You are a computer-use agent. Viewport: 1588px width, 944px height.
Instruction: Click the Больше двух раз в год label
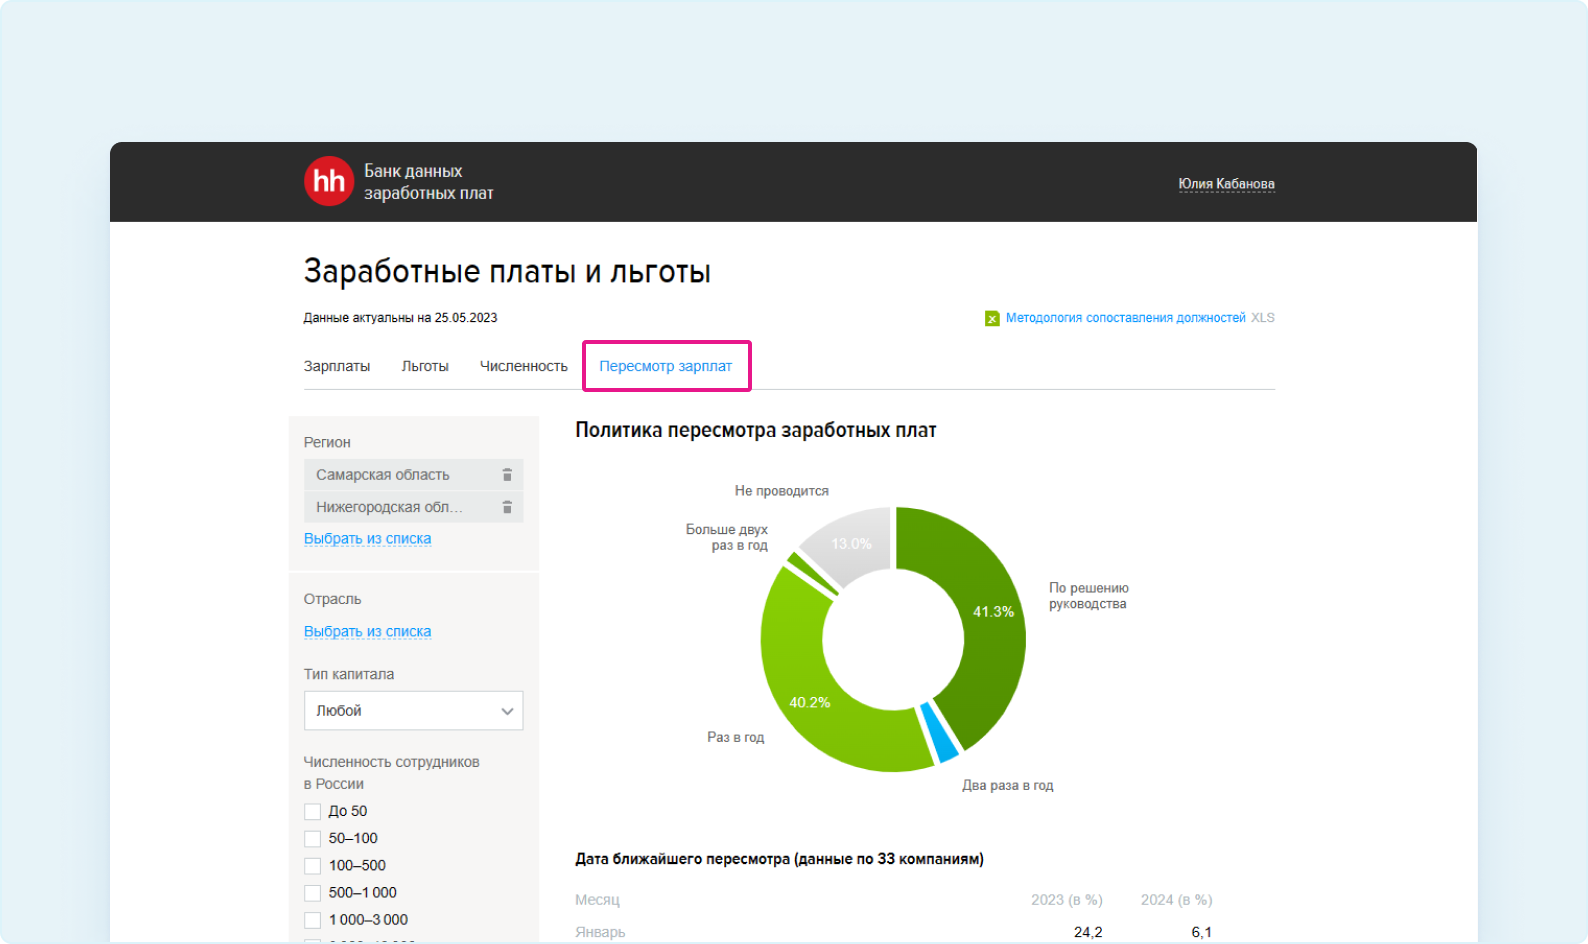click(727, 537)
